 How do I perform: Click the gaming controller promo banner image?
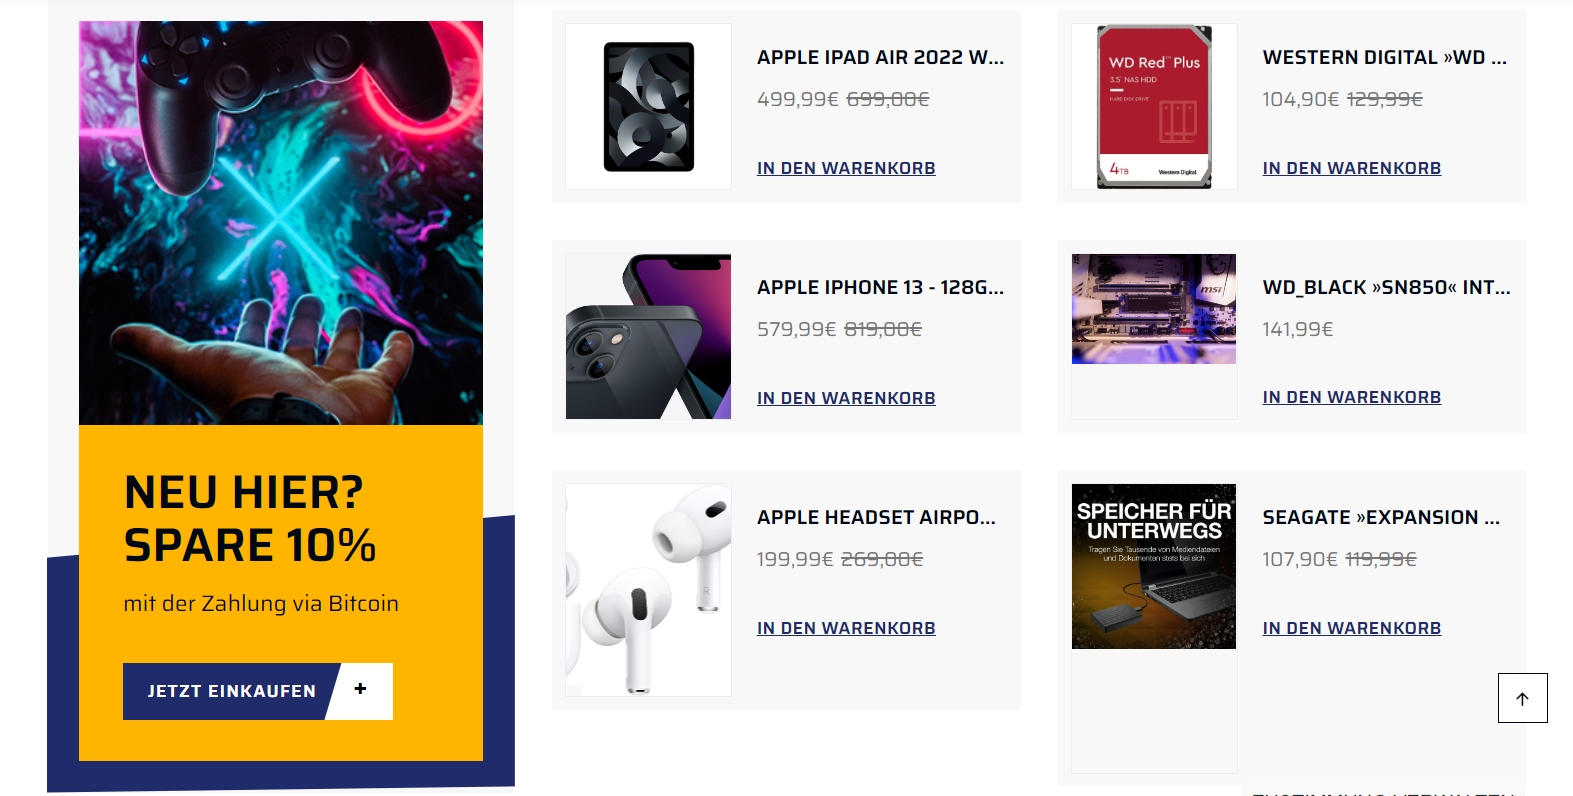(x=281, y=223)
